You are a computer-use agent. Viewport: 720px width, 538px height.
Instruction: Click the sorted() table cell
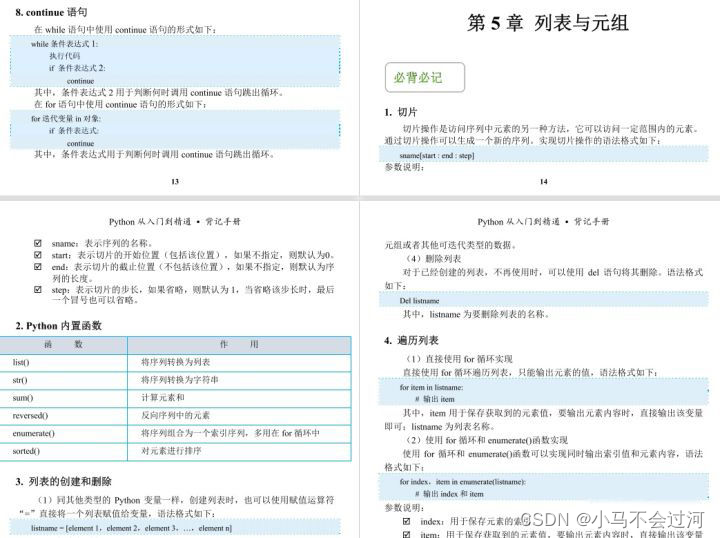pos(63,451)
